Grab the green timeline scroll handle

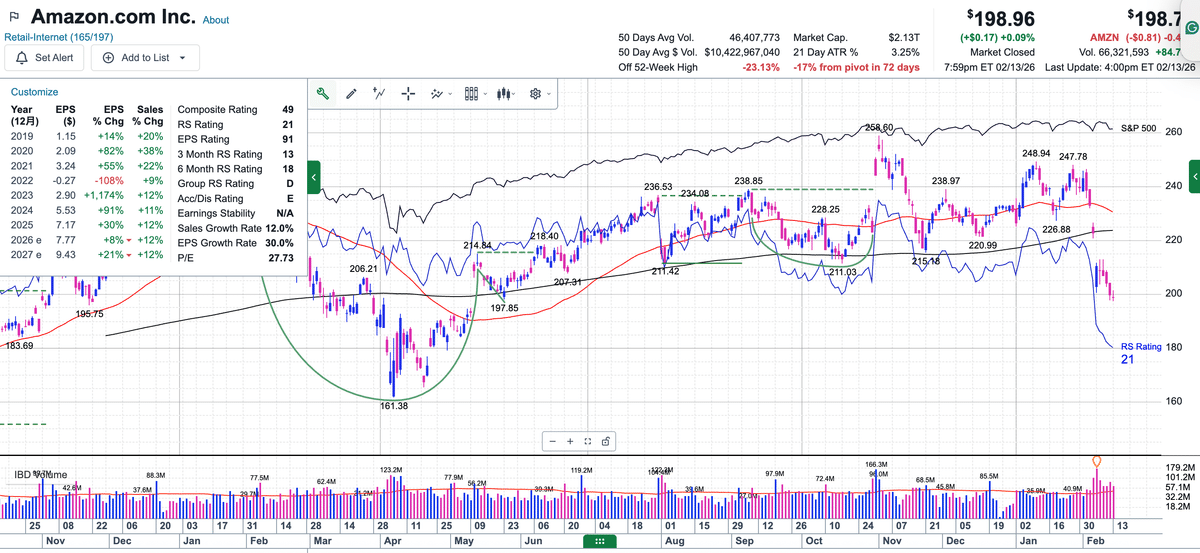(599, 540)
